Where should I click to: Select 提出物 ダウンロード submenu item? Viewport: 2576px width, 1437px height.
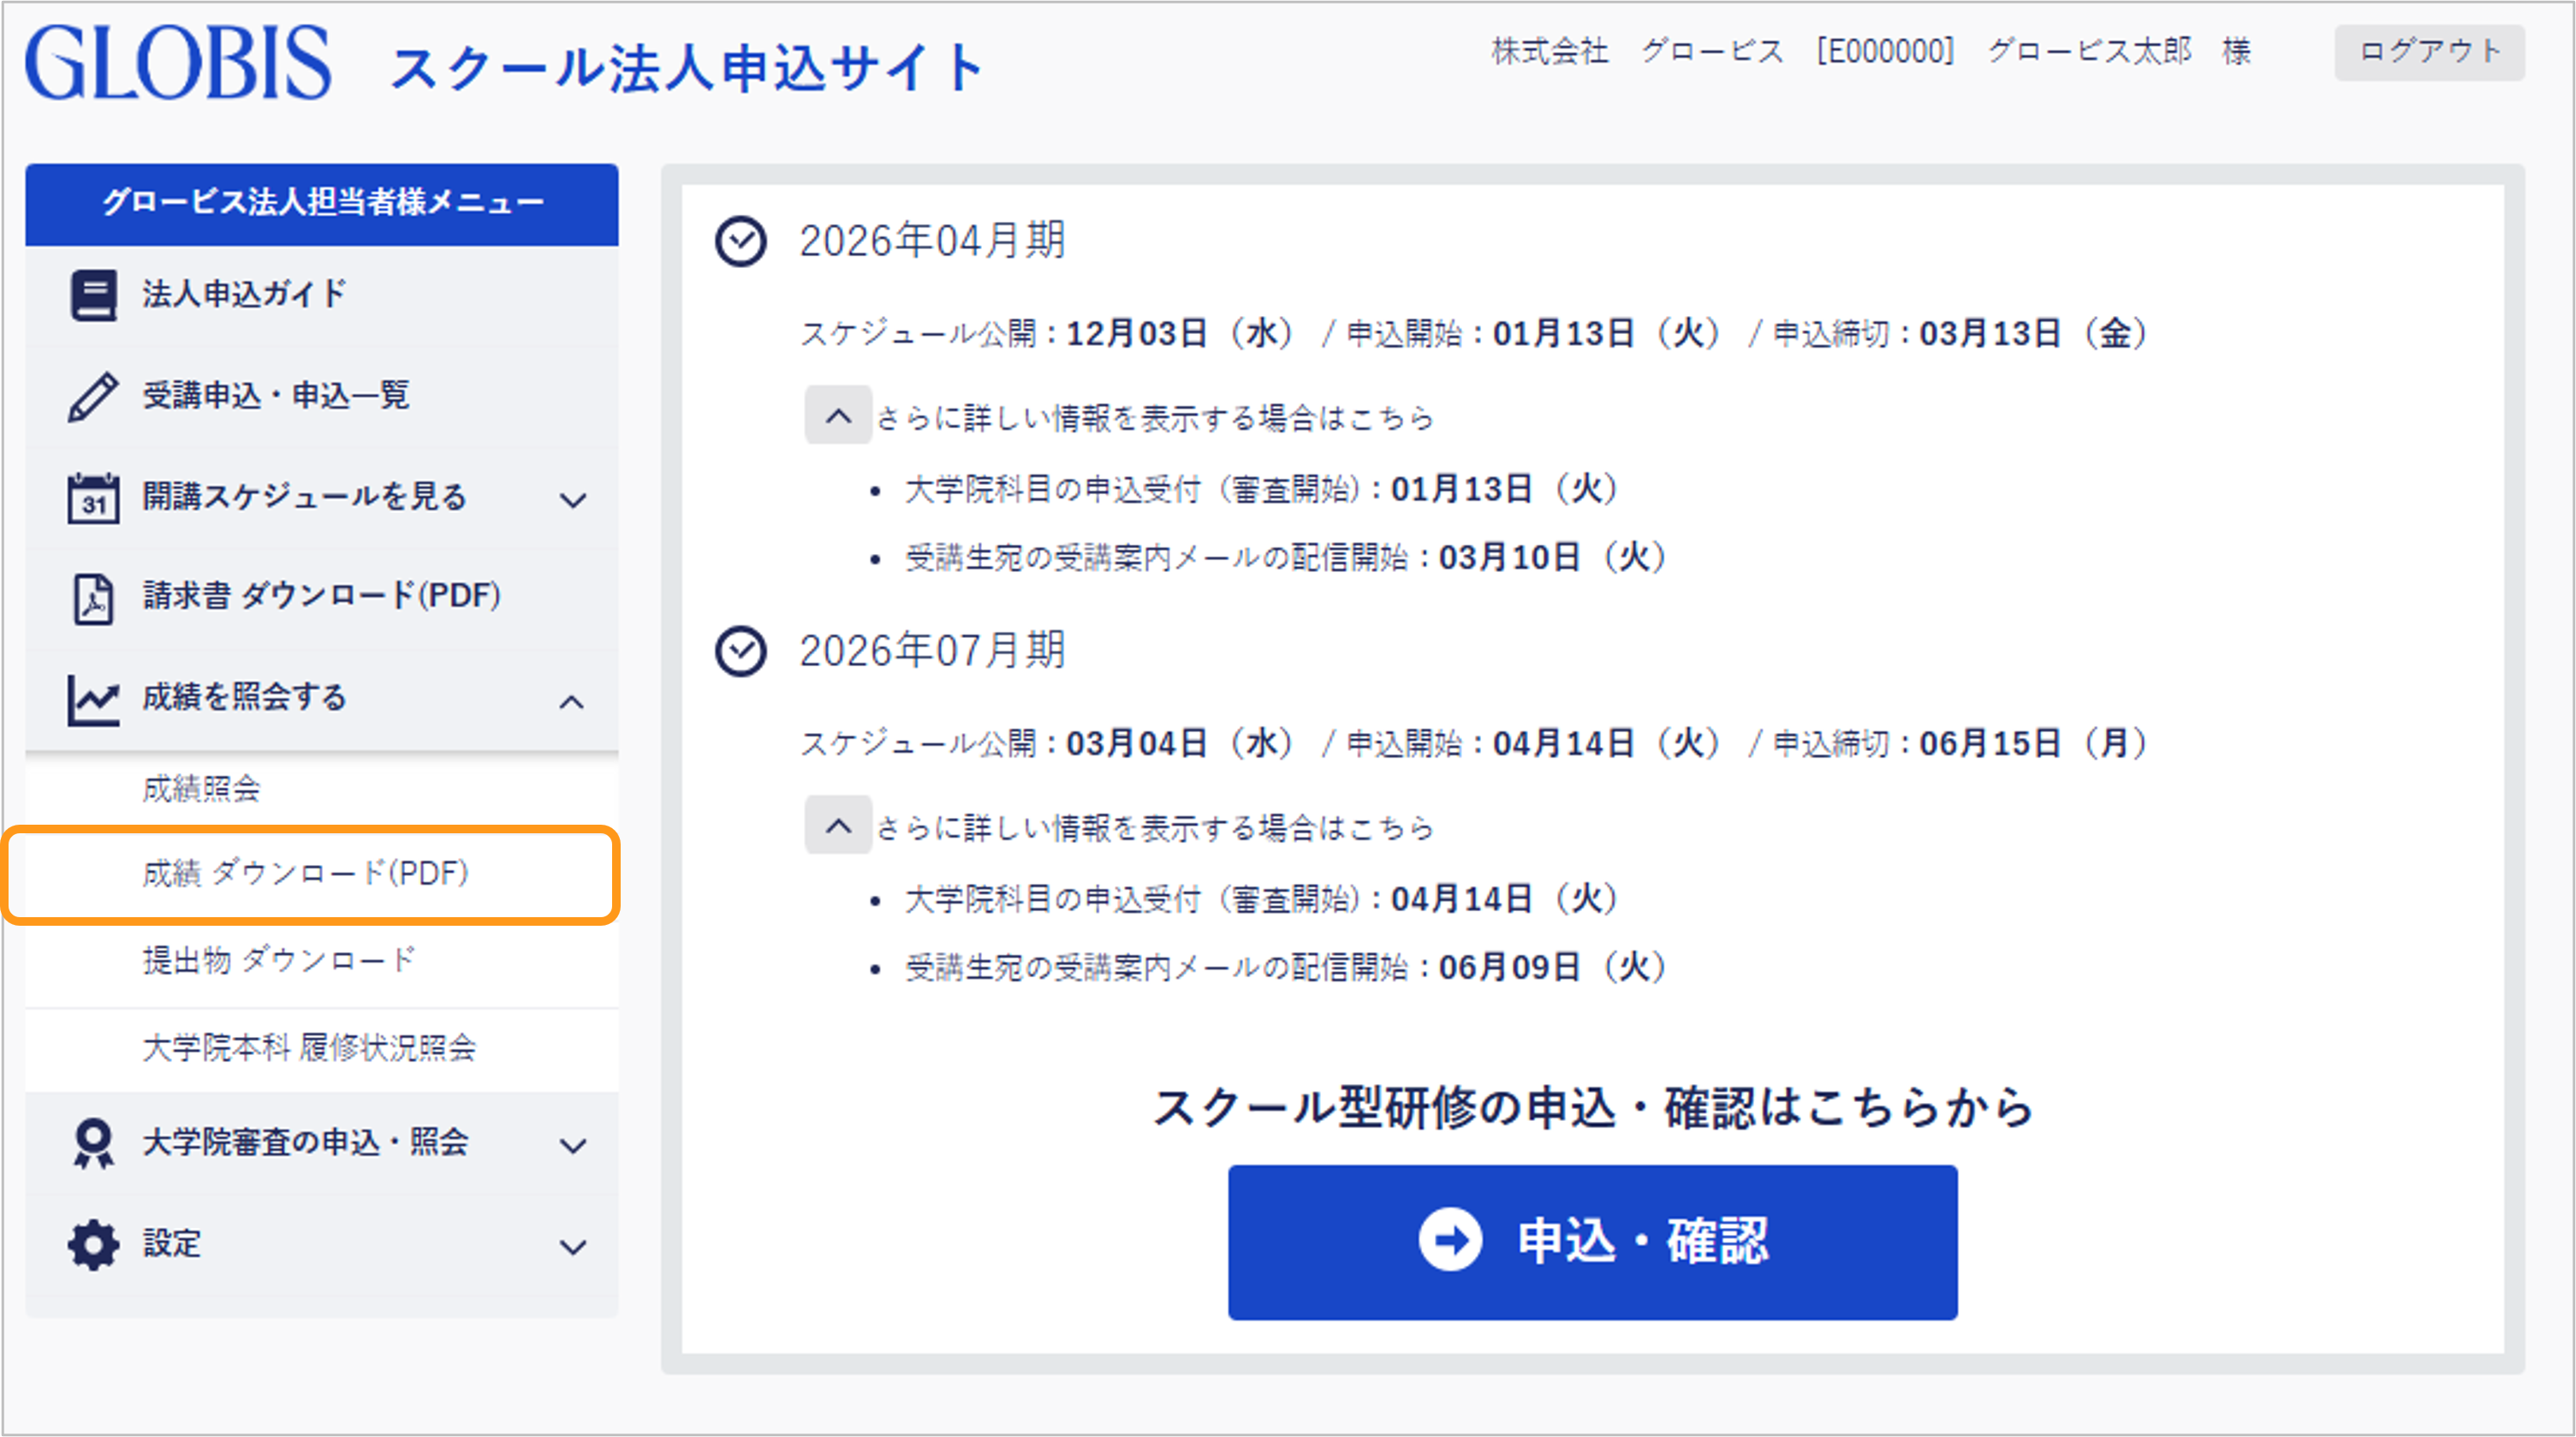pyautogui.click(x=322, y=961)
